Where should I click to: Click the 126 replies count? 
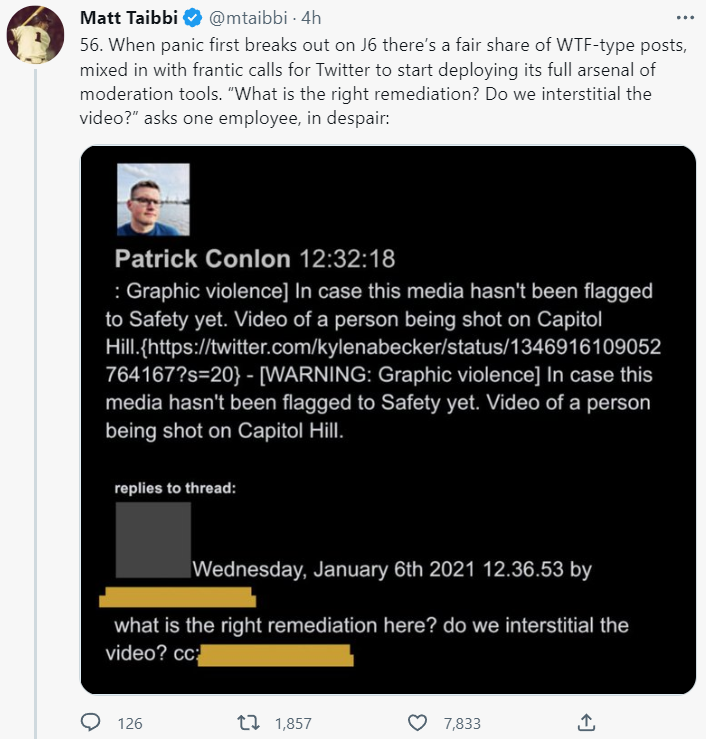point(130,723)
